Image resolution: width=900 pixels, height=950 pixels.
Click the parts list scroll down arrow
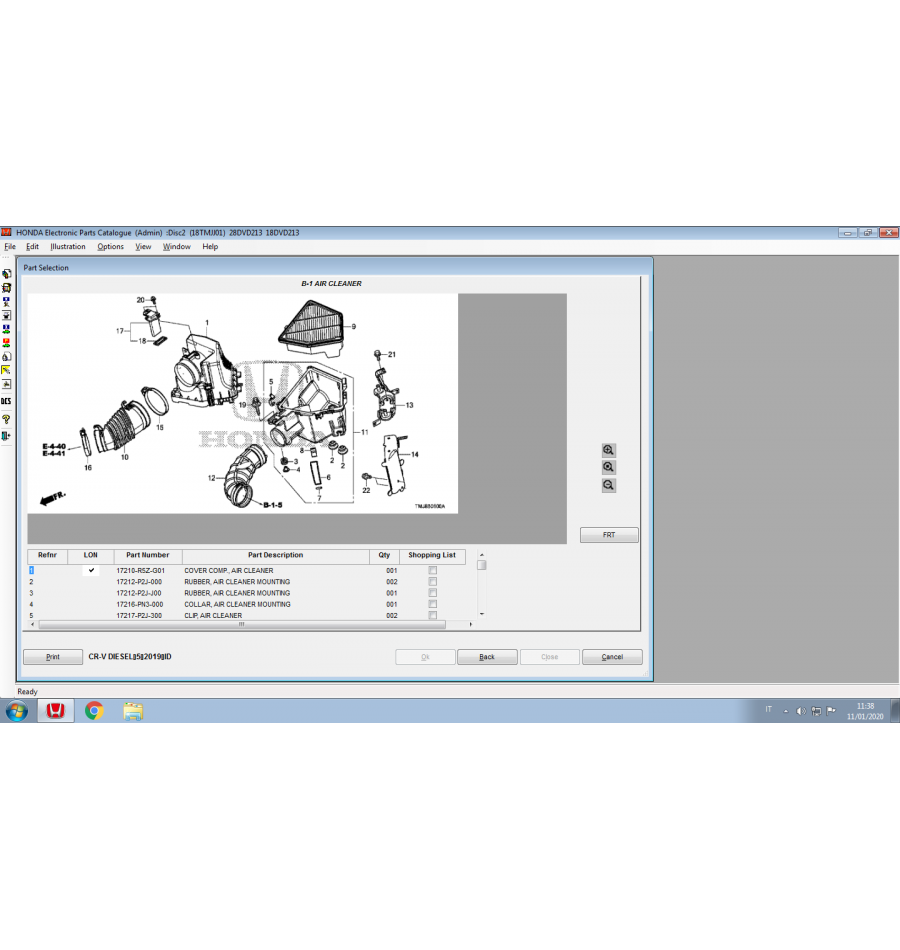pos(482,614)
